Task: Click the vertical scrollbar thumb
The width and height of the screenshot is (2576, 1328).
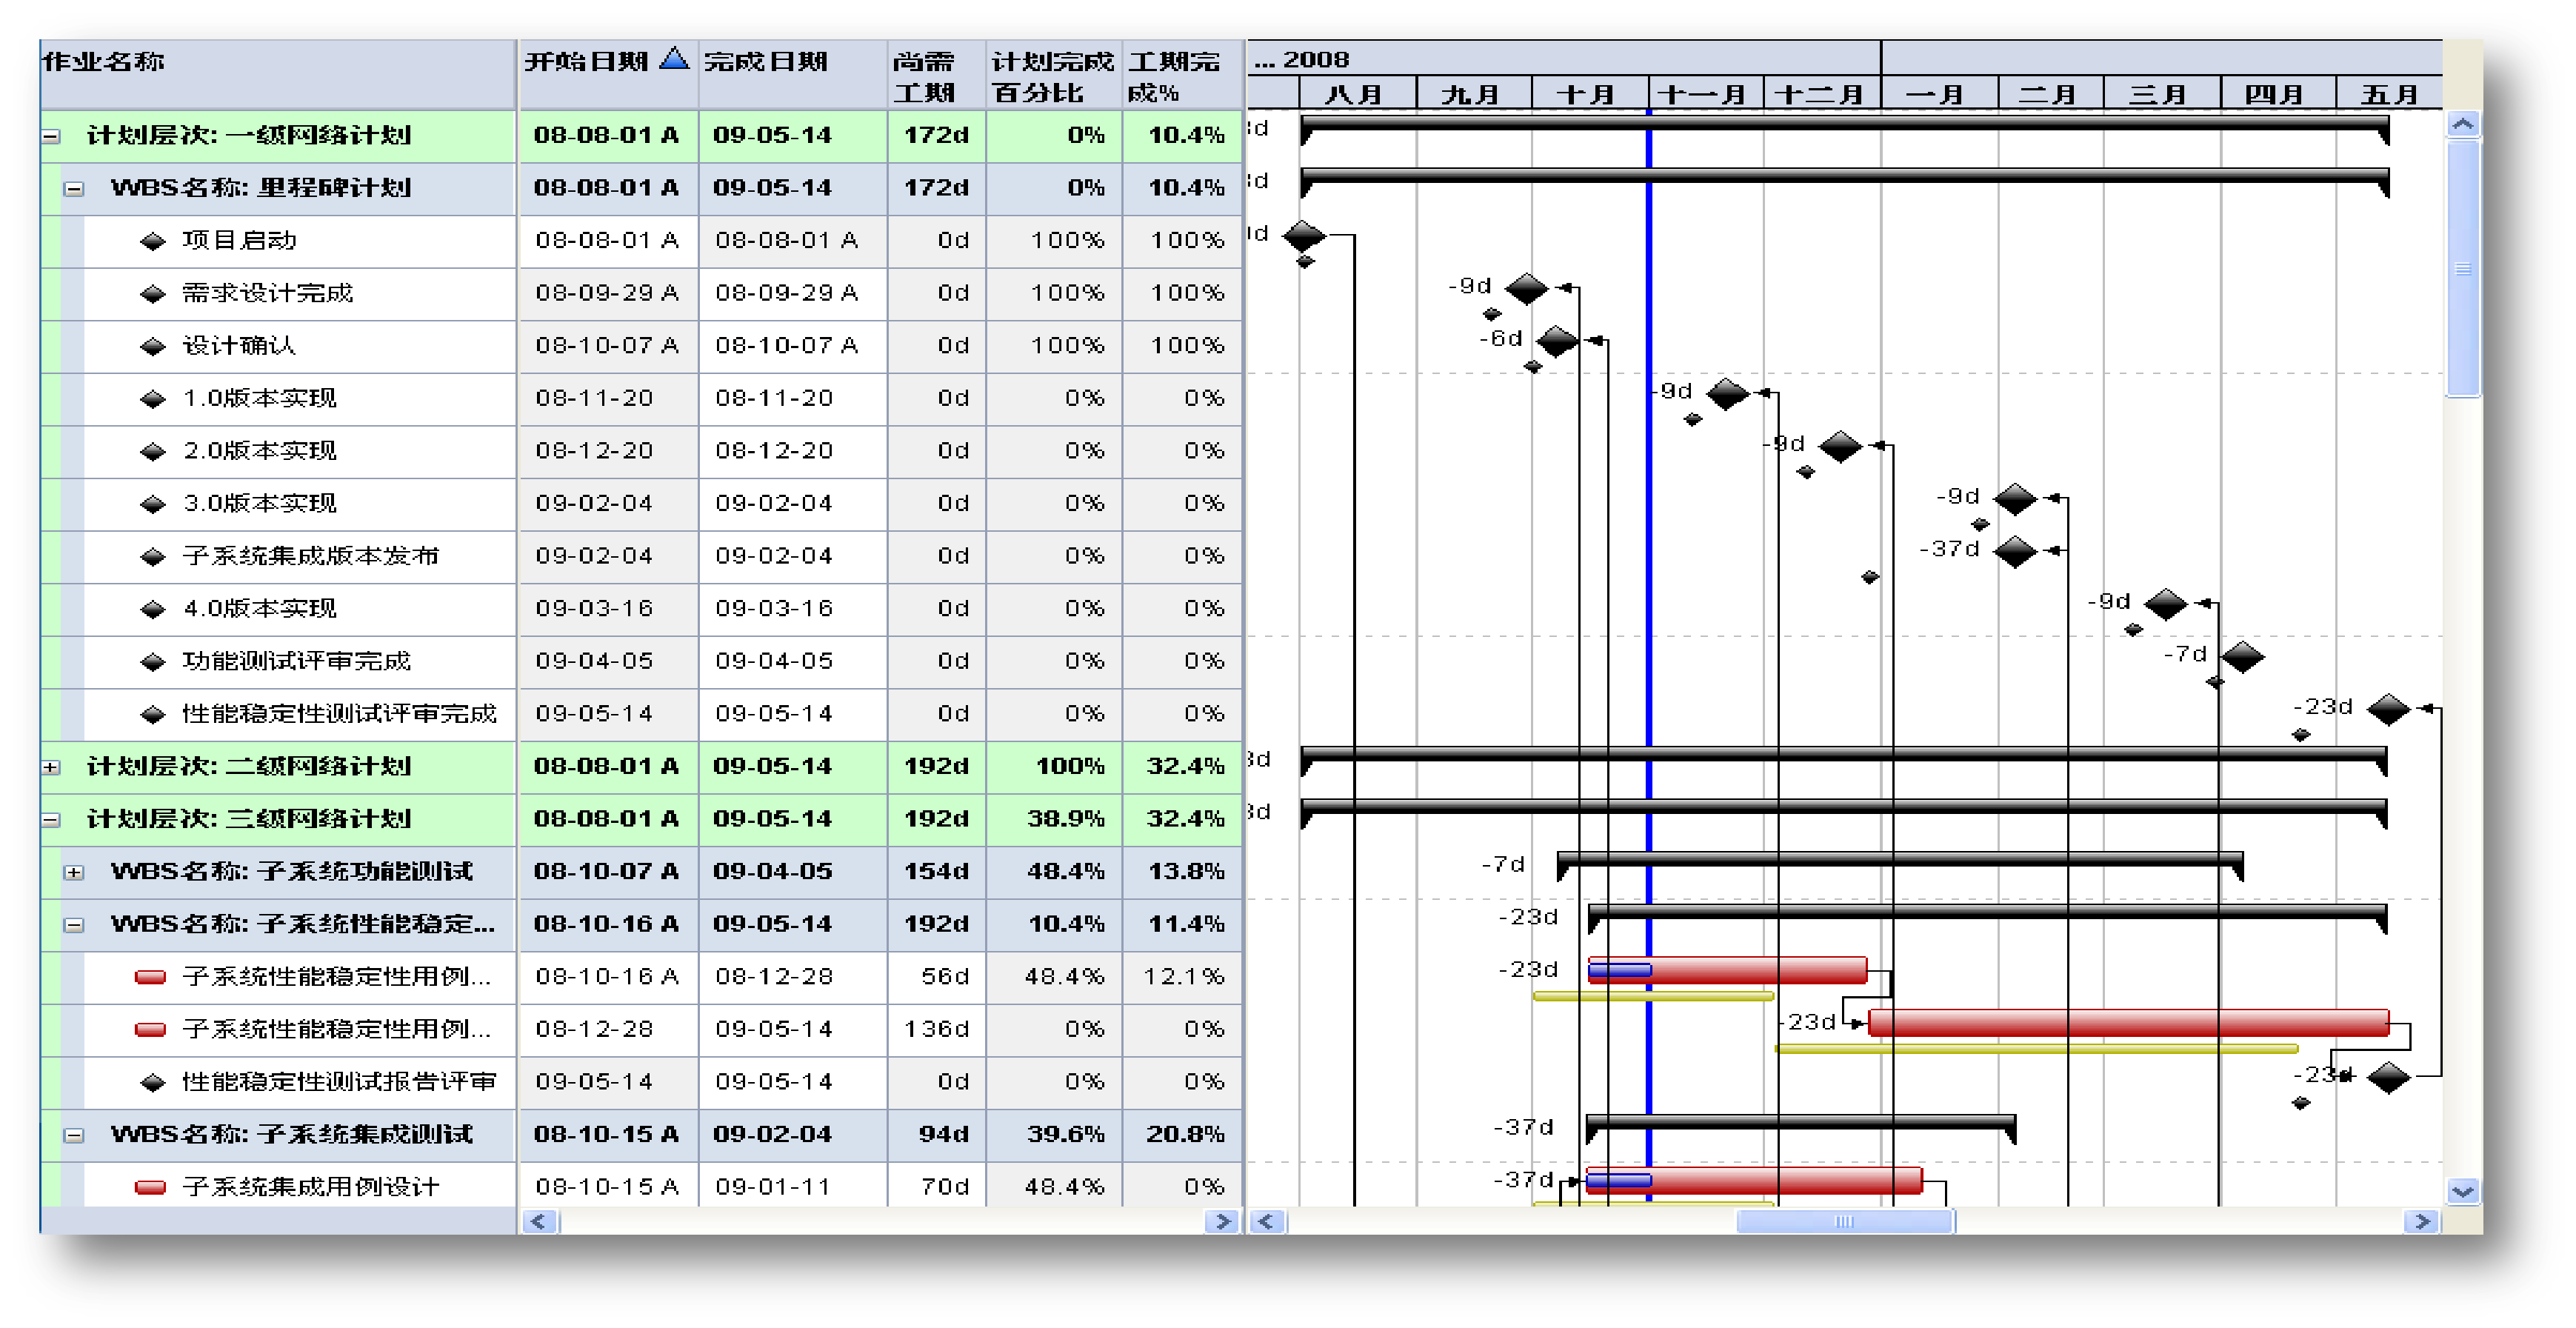Action: tap(2463, 269)
